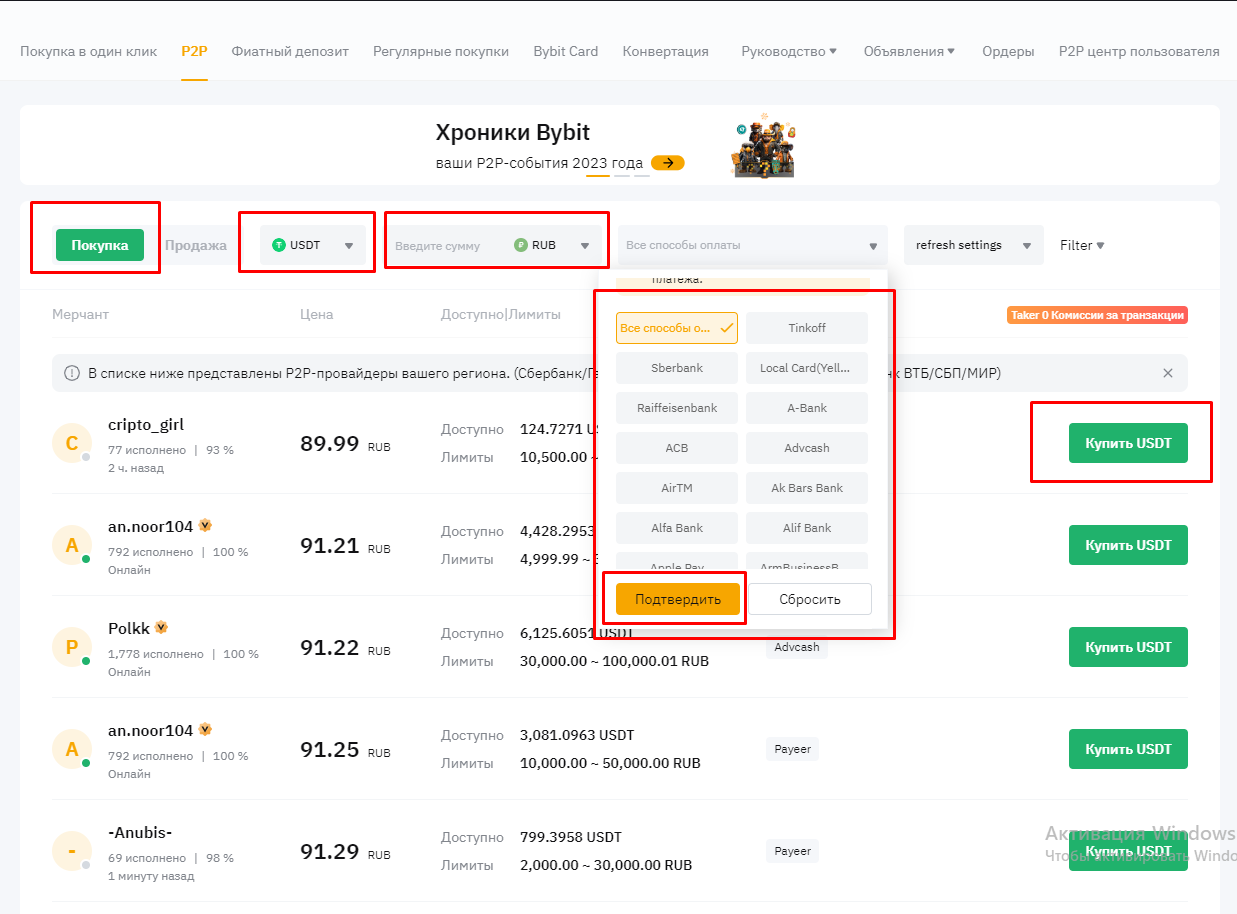1237x914 pixels.
Task: Click the 91.22 RUB price
Action: click(345, 648)
